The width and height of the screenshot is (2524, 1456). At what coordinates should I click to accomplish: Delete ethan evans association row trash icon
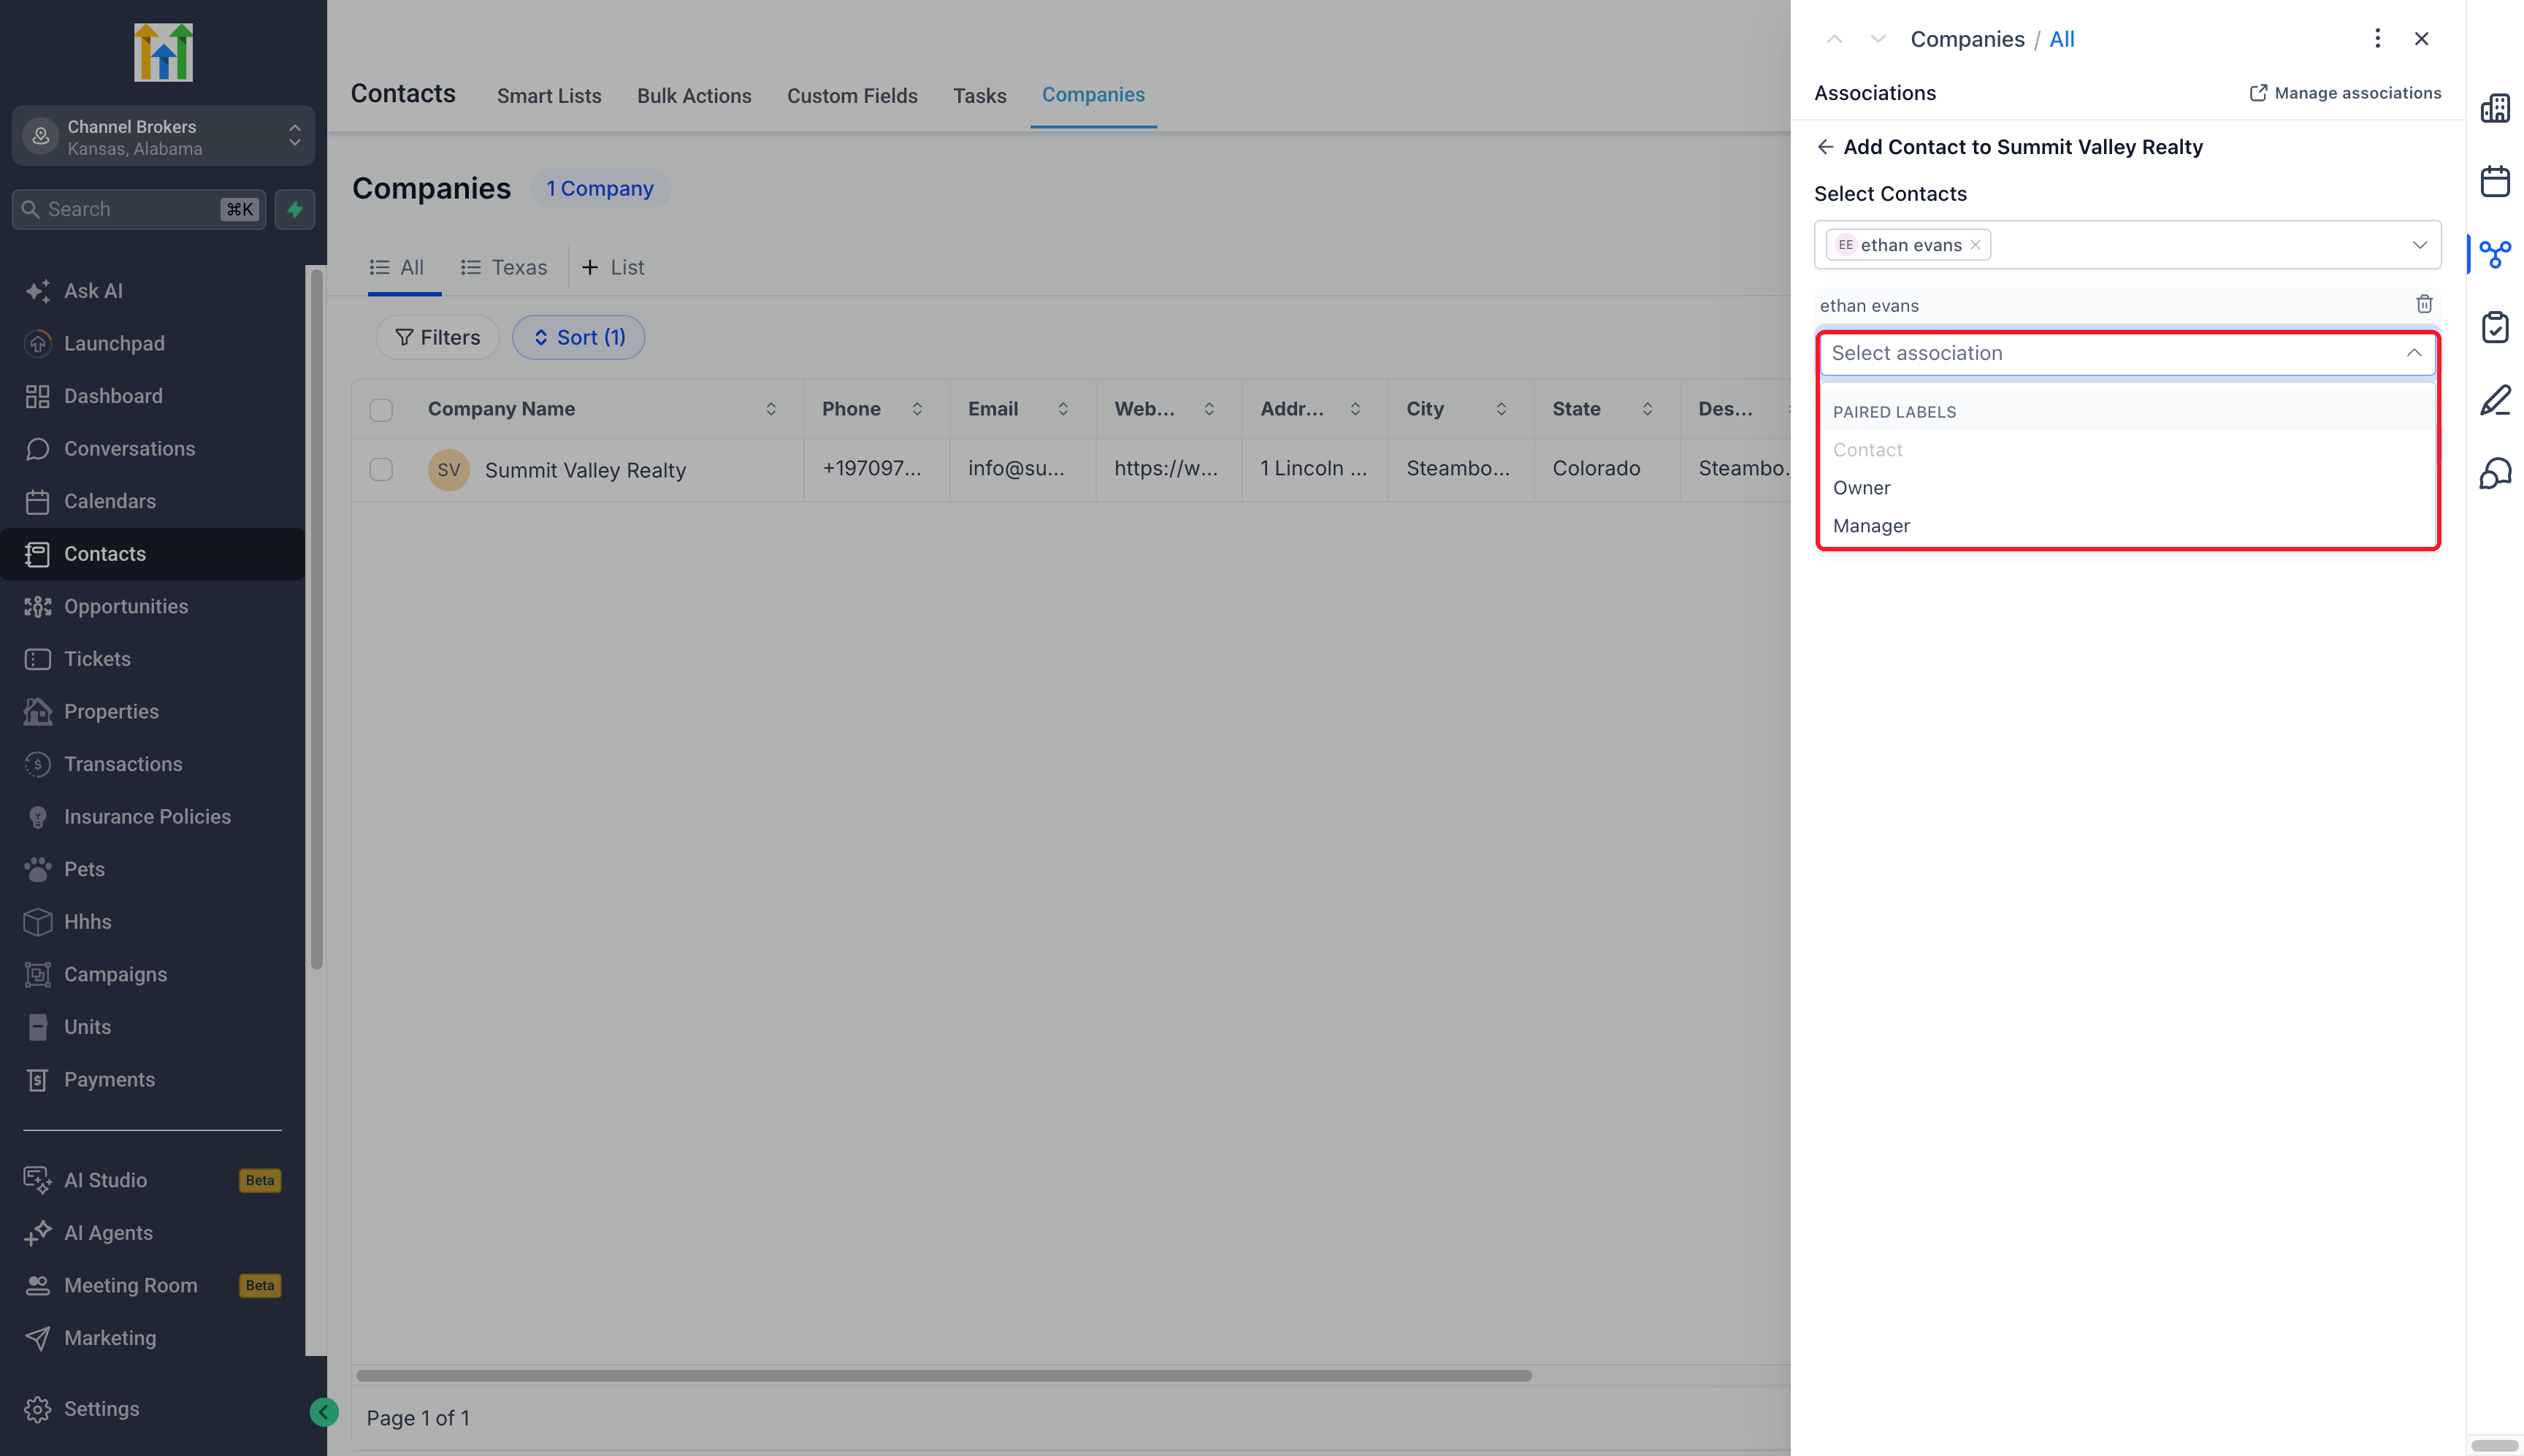(x=2424, y=304)
